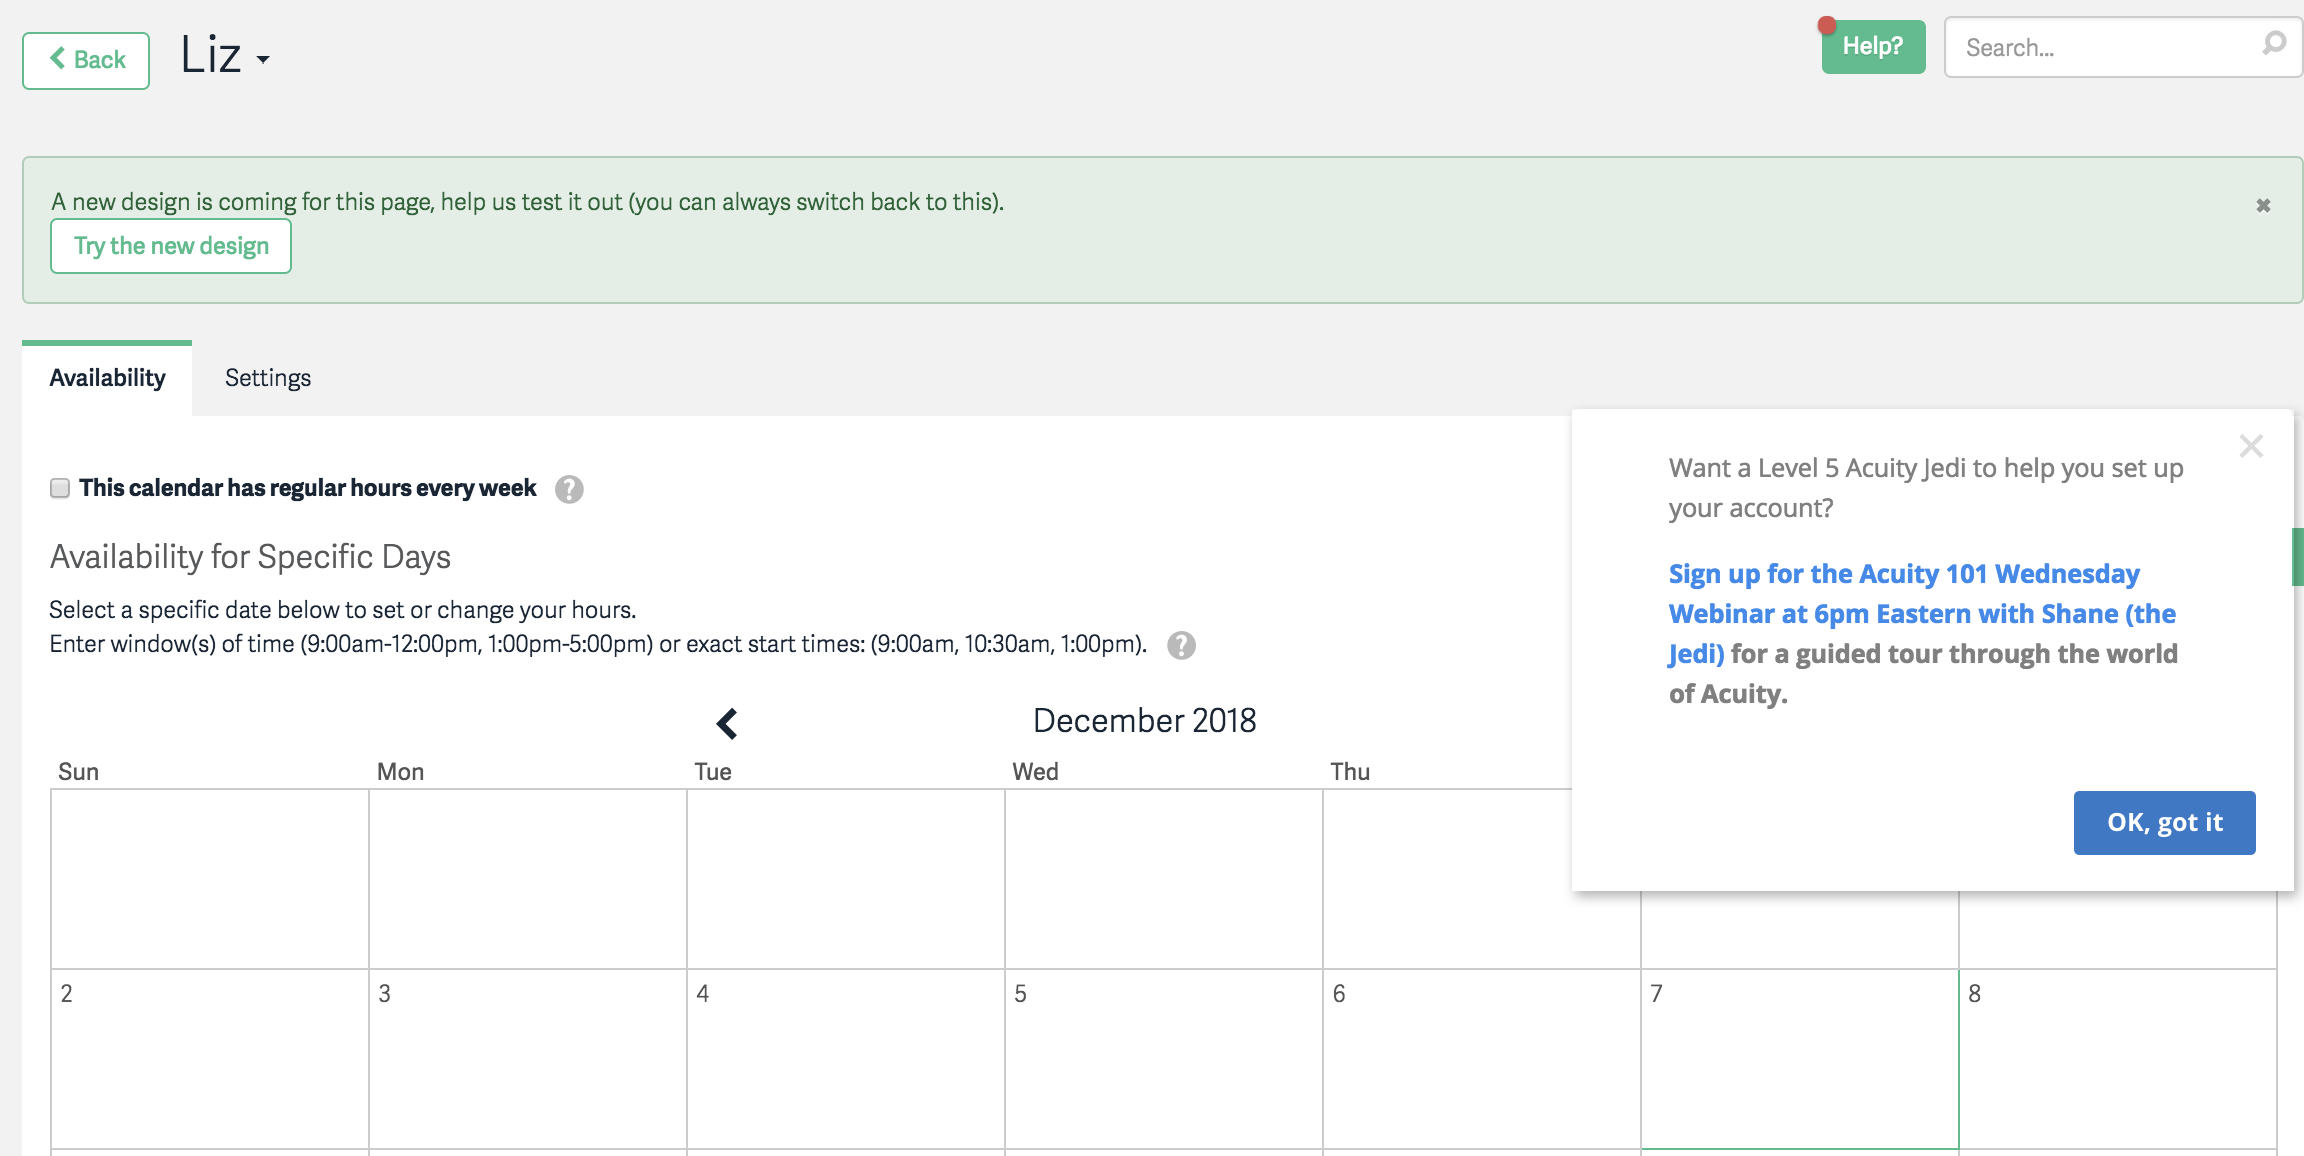The image size is (2304, 1156).
Task: Click the search magnifier icon
Action: coord(2274,43)
